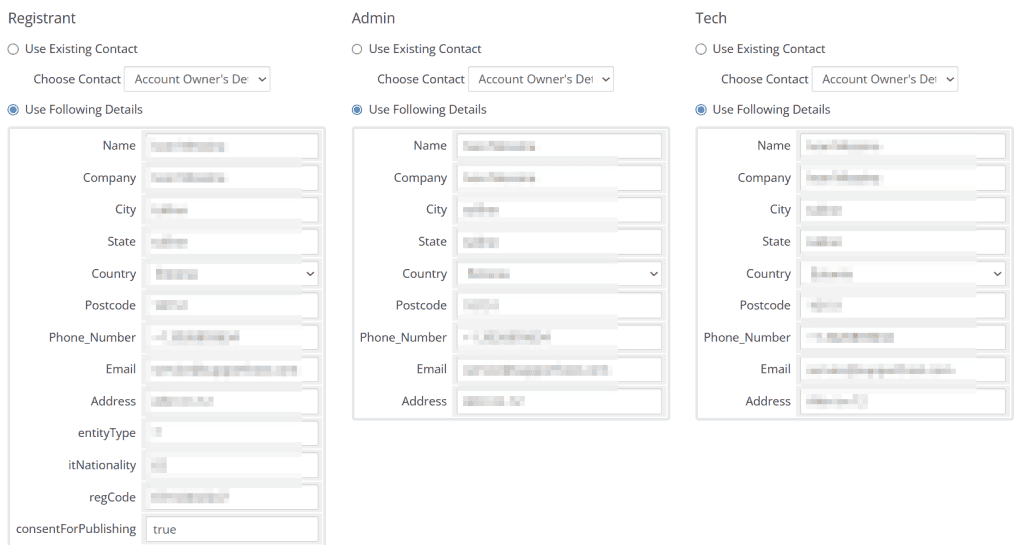Click Registrant Email field
This screenshot has height=545, width=1024.
[232, 369]
